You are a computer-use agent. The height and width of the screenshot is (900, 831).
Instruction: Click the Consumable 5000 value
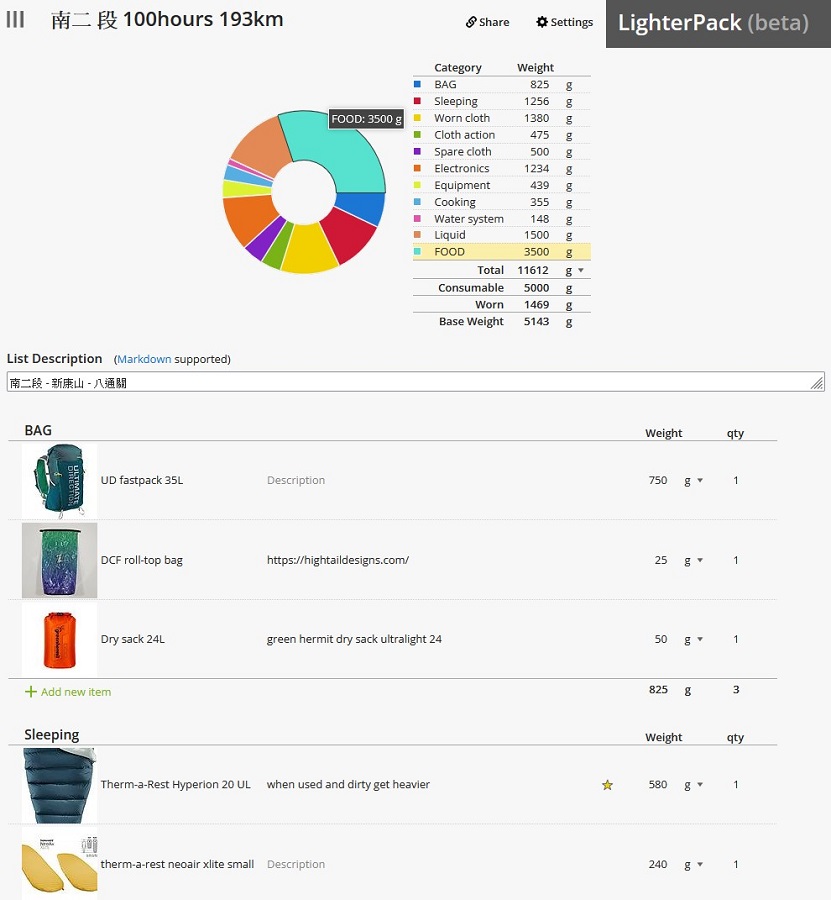point(536,288)
